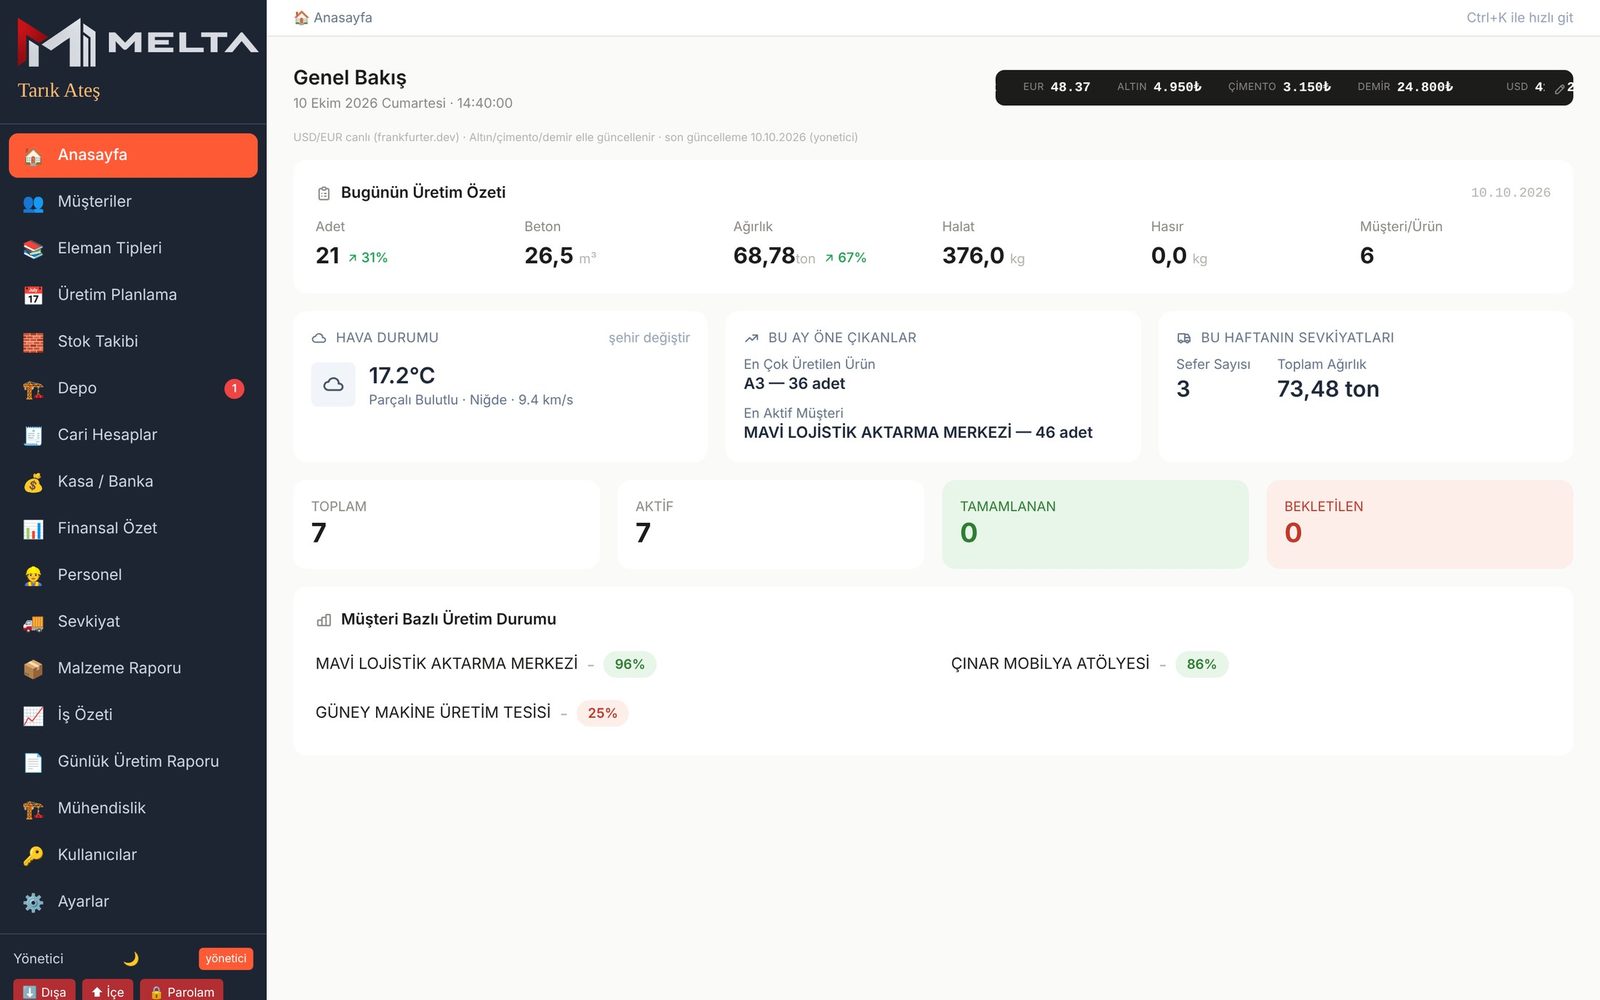Click the Finansal Özet chart icon
This screenshot has height=1000, width=1600.
coord(33,529)
